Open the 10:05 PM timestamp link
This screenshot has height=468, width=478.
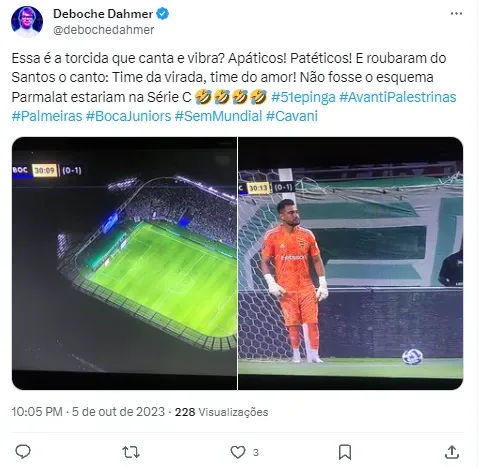pos(37,412)
